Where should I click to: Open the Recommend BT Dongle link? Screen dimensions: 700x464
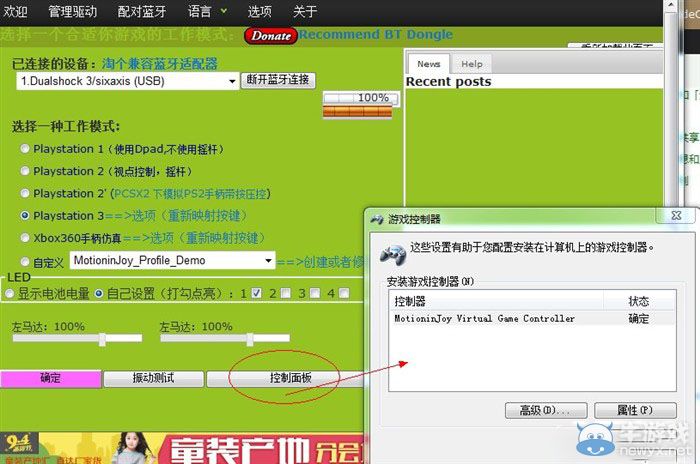(375, 34)
